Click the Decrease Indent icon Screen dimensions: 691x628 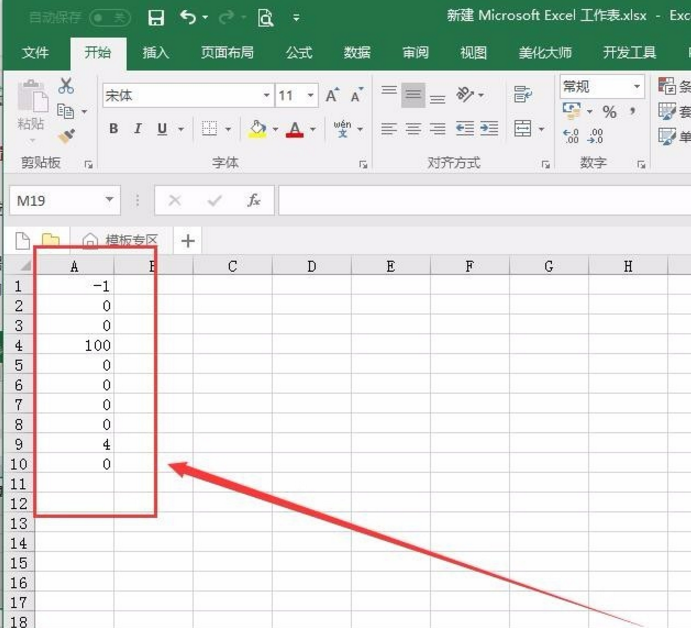click(465, 129)
